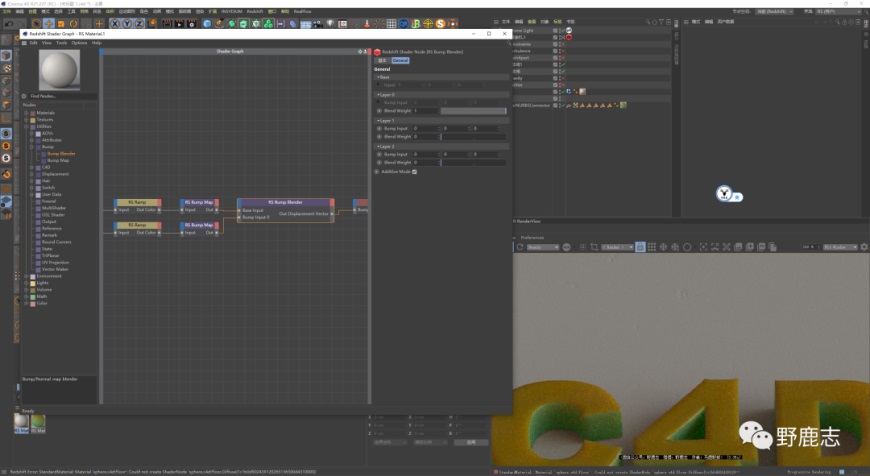This screenshot has width=870, height=476.
Task: Open Options menu in Shader Graph window
Action: tap(79, 43)
